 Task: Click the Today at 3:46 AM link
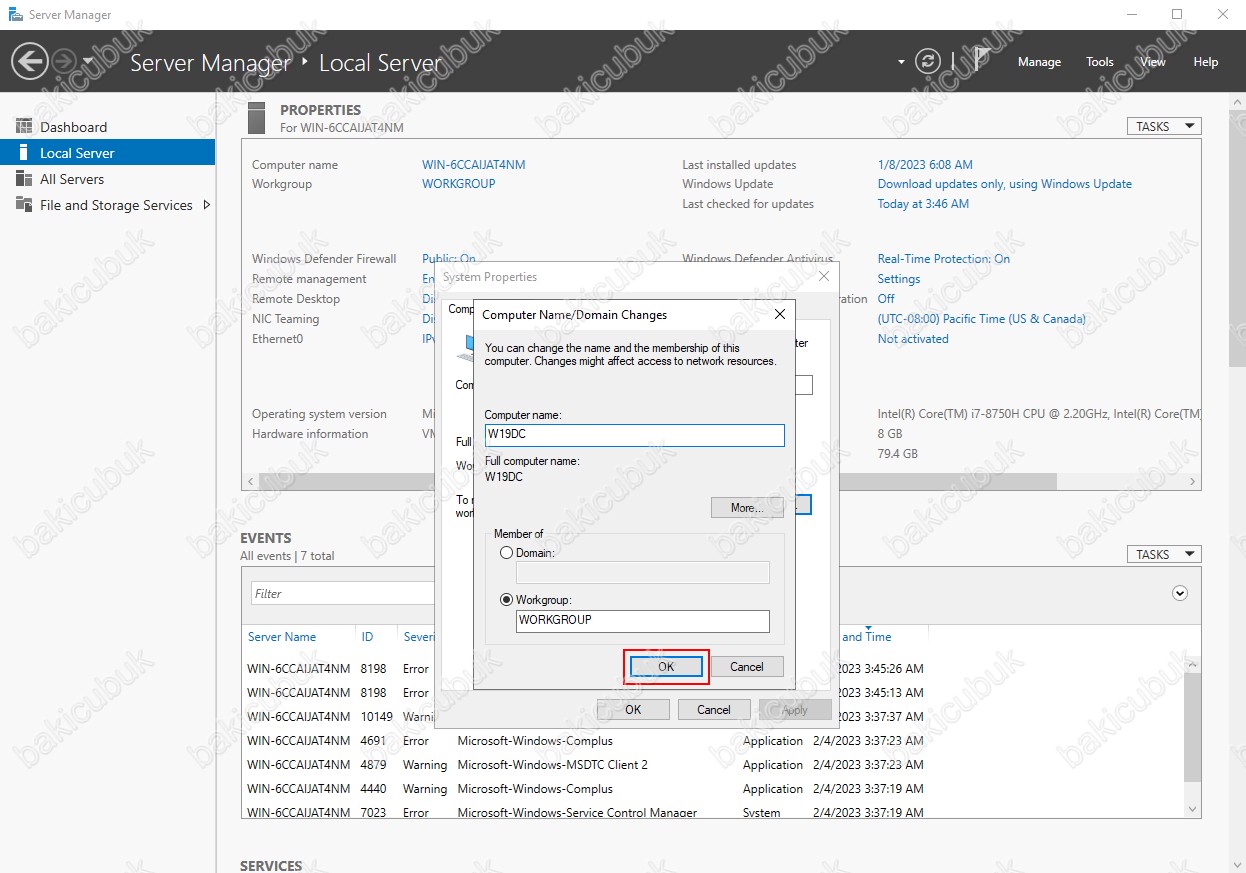click(x=923, y=204)
